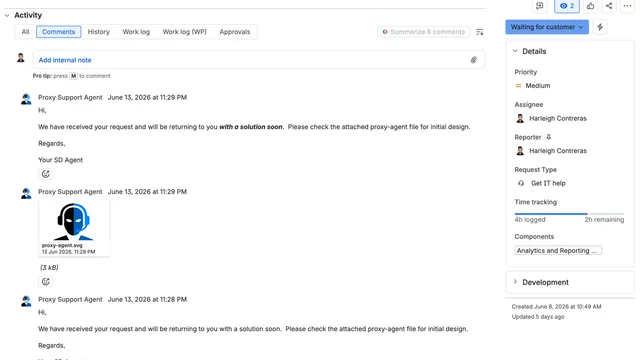Screen dimensions: 640x360
Task: Toggle the watchers eye button
Action: 567,6
